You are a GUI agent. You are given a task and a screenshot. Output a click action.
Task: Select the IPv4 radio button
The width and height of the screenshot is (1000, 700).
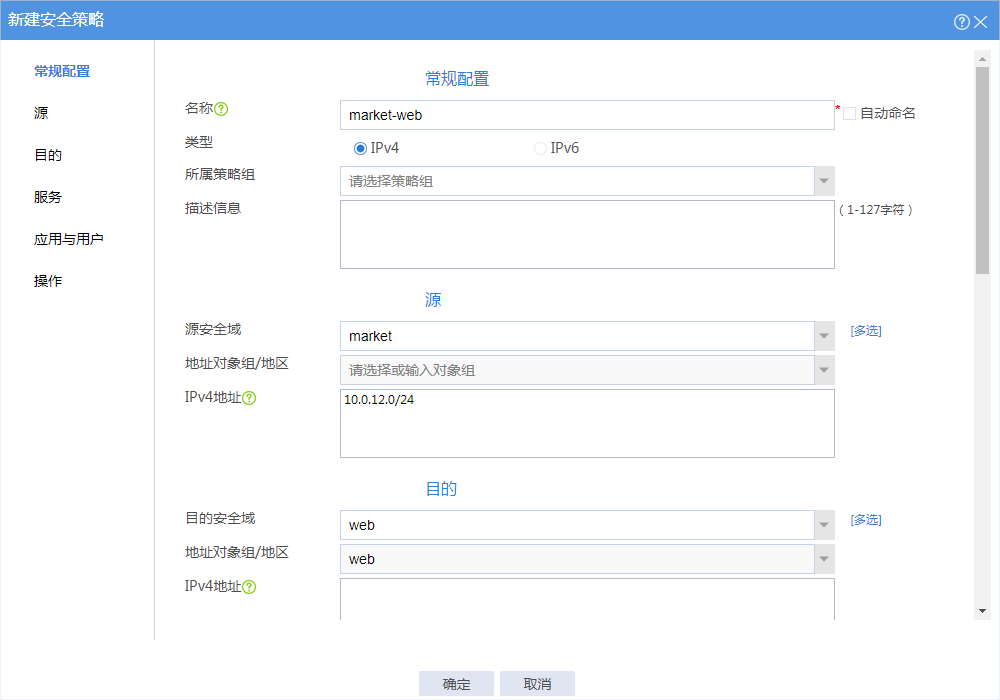pyautogui.click(x=361, y=148)
